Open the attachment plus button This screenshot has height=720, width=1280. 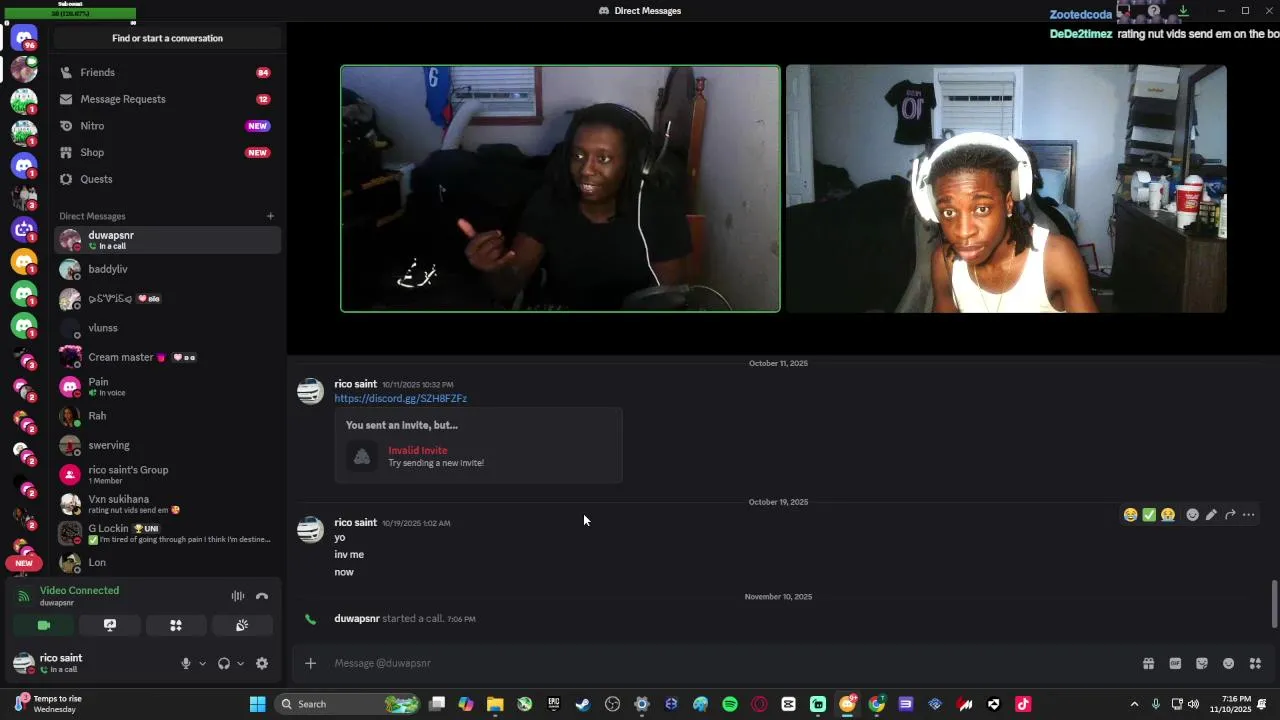click(310, 663)
